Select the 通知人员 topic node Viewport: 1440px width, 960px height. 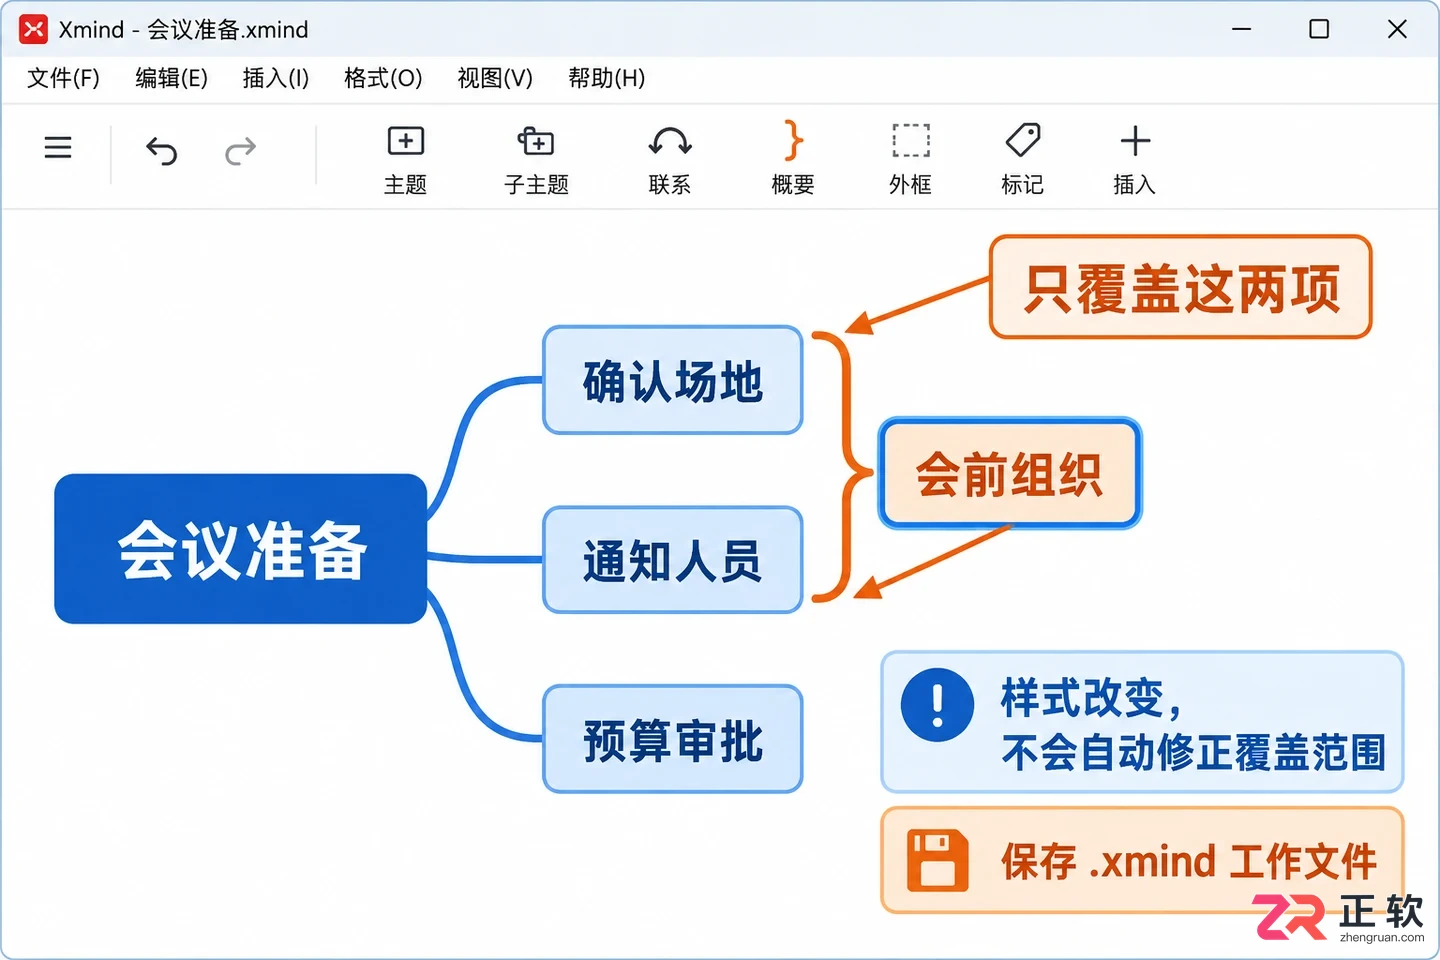point(673,560)
